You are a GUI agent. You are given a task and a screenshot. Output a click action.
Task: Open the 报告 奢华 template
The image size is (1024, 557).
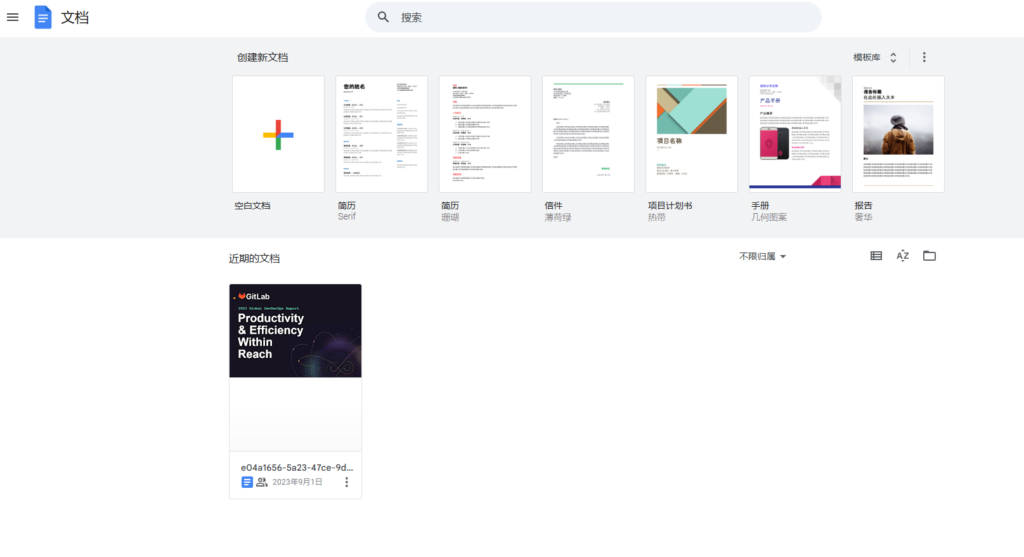pos(898,134)
